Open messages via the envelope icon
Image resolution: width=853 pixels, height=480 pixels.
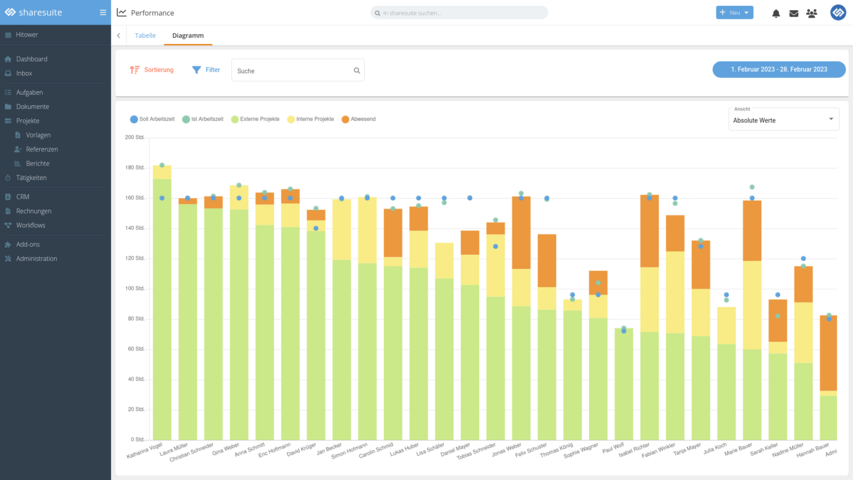794,13
